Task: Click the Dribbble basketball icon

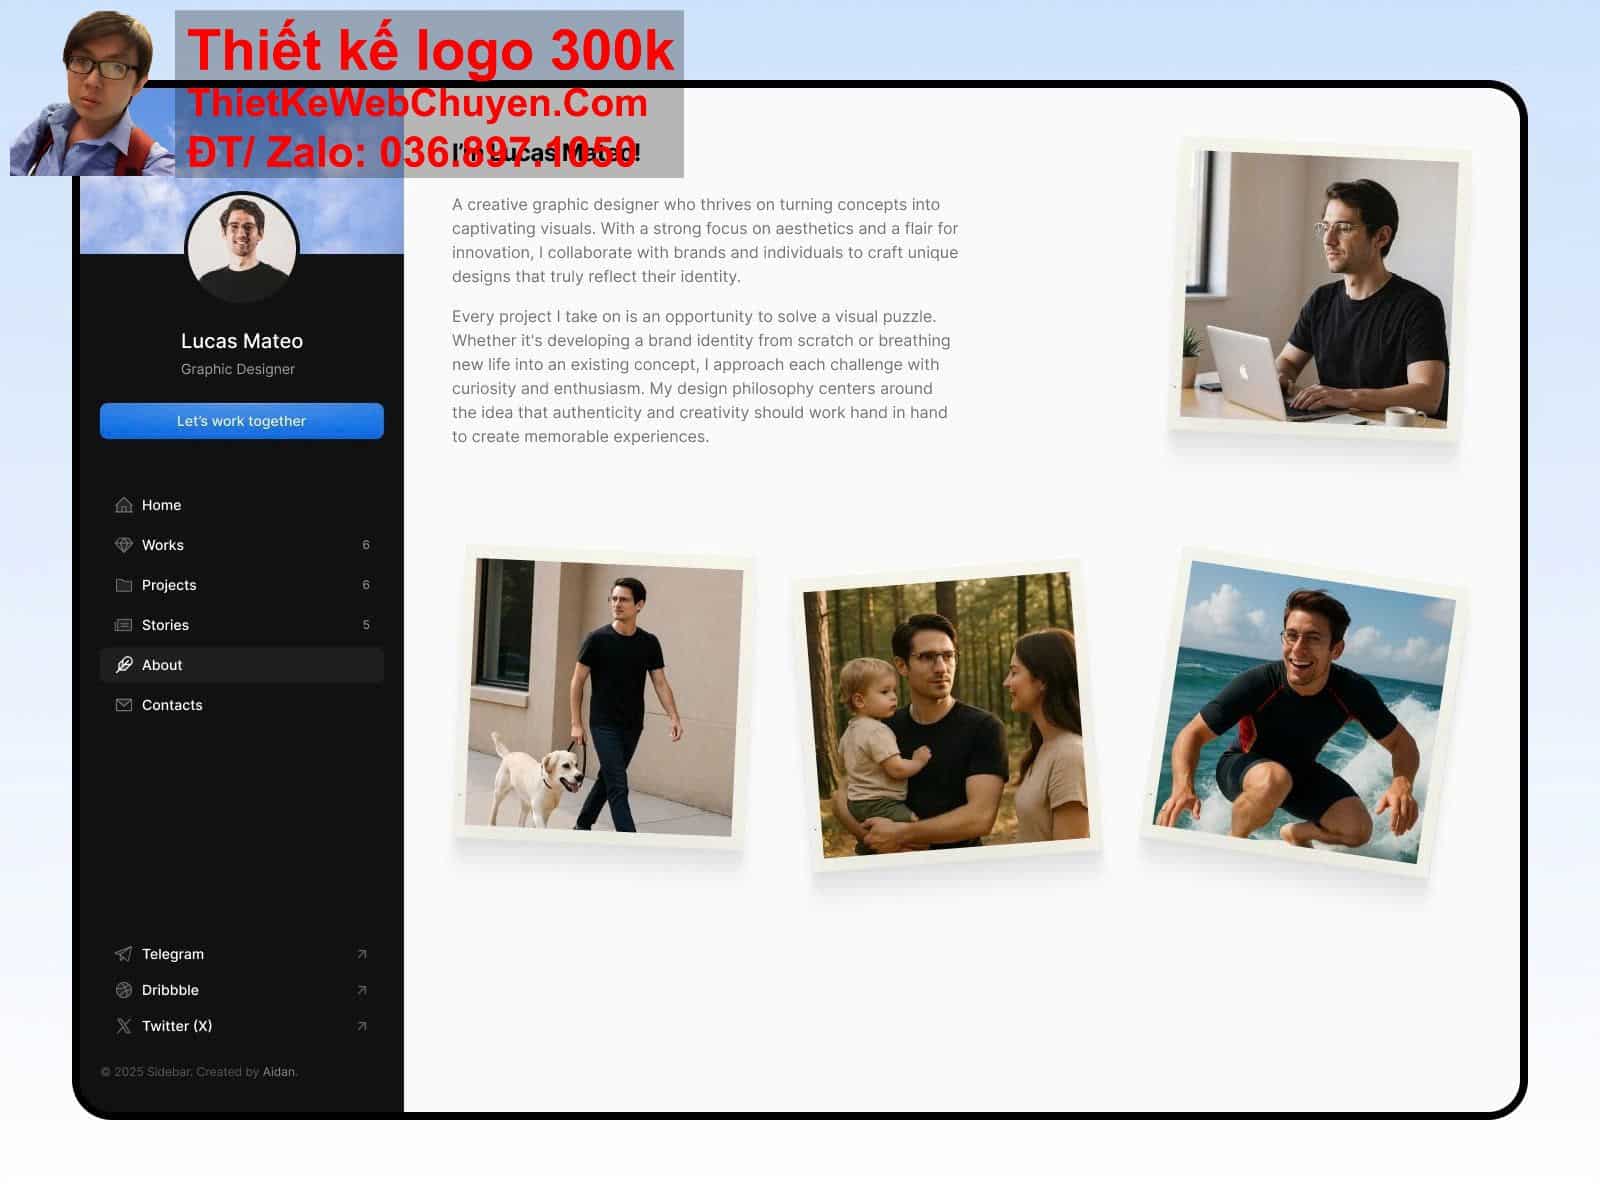Action: pos(124,990)
